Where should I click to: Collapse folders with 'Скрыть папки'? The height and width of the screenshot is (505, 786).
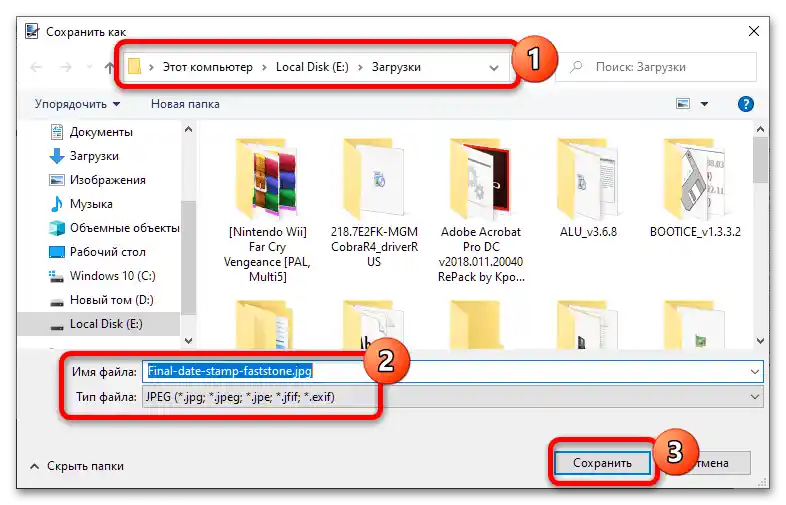(x=77, y=466)
